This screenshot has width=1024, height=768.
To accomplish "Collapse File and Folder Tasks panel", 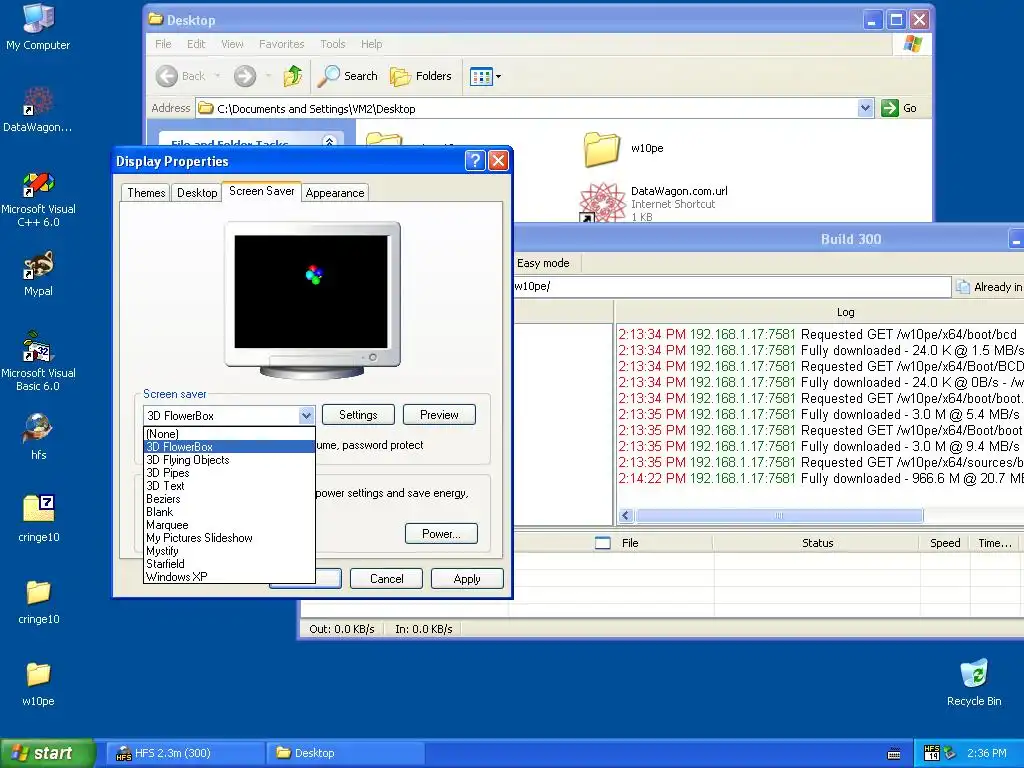I will click(x=329, y=142).
